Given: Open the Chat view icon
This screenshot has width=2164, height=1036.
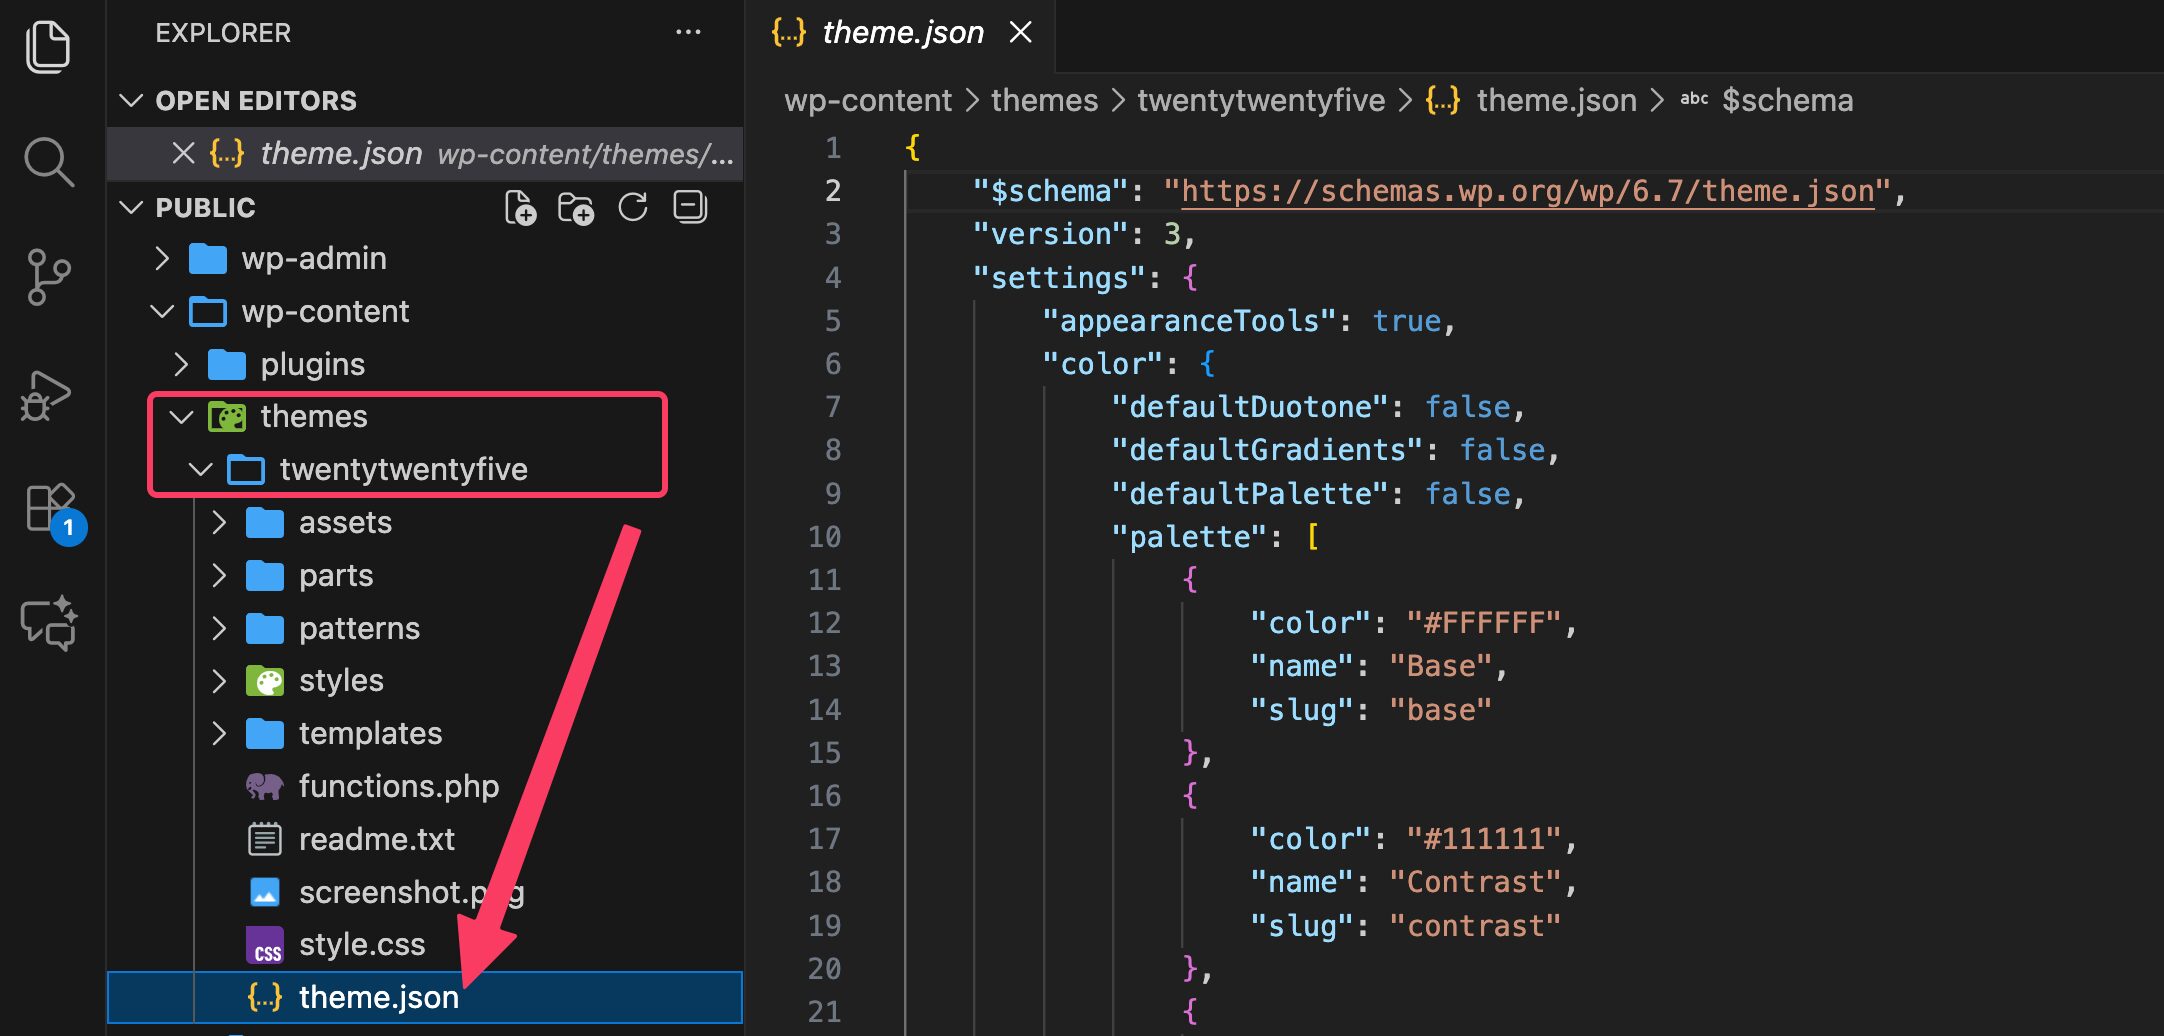Looking at the screenshot, I should click(47, 622).
